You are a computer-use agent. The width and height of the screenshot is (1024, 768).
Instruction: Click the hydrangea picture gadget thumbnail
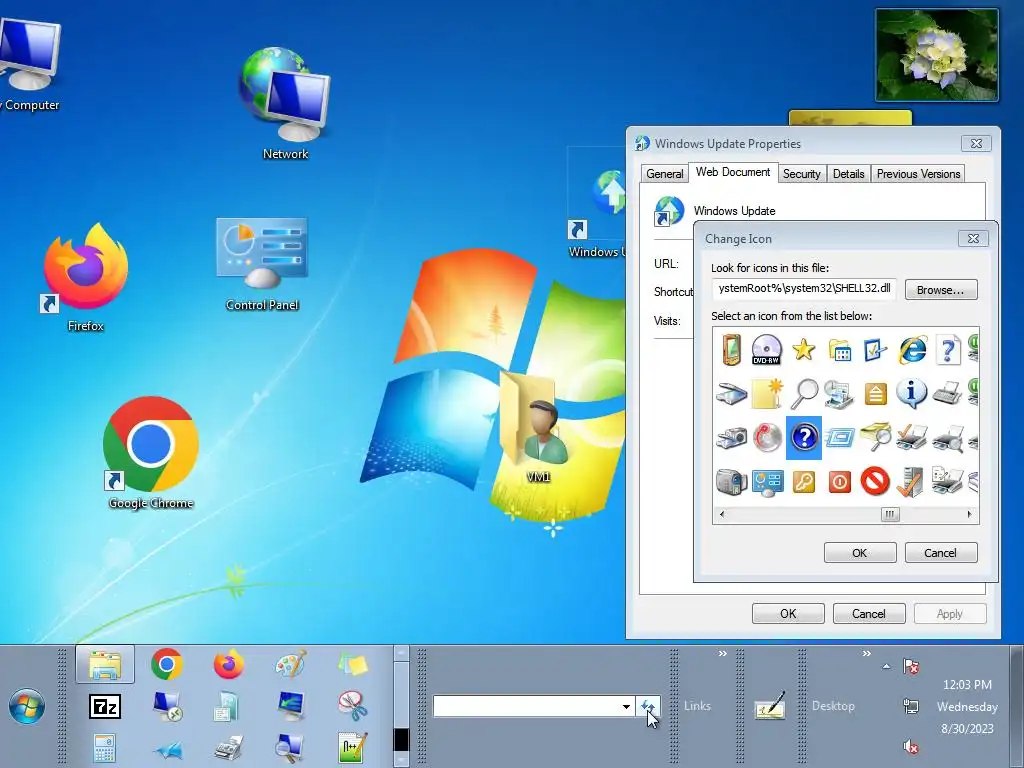[x=937, y=55]
